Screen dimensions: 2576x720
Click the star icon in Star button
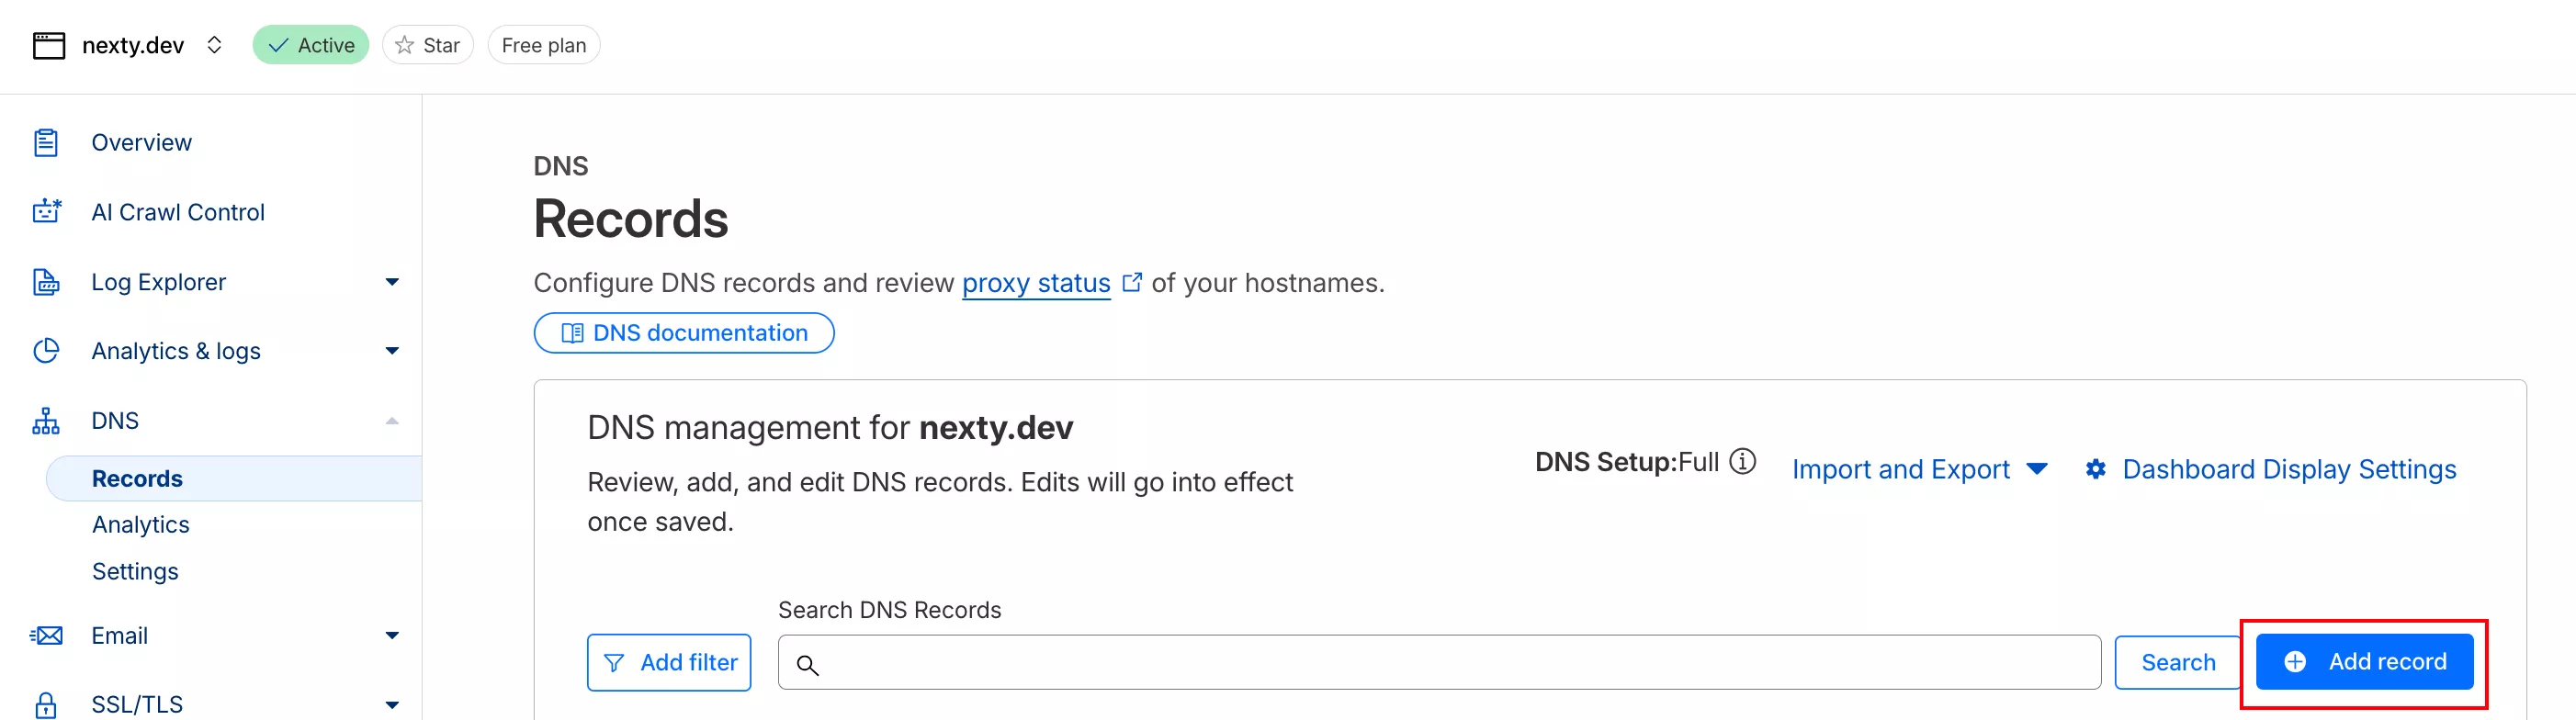[404, 45]
